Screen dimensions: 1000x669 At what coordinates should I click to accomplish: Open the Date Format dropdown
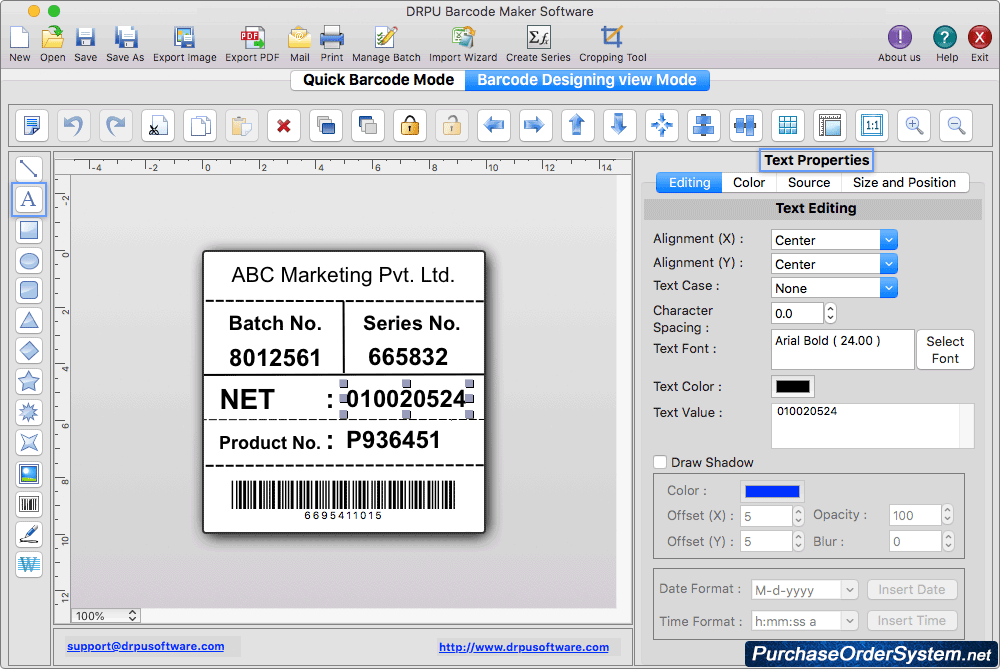tap(804, 590)
